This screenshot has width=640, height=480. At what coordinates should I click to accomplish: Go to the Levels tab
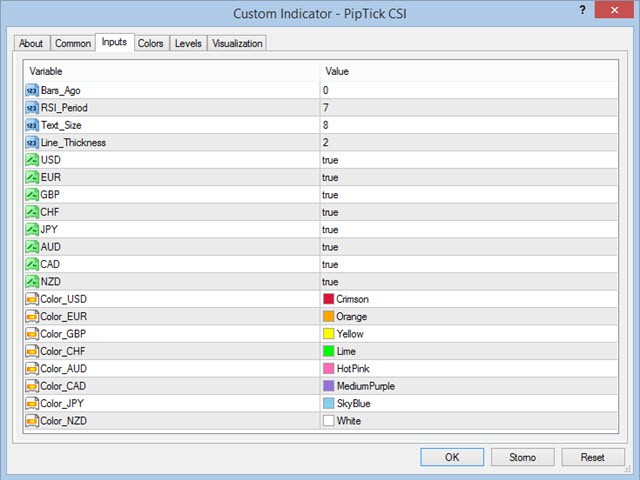tap(188, 43)
